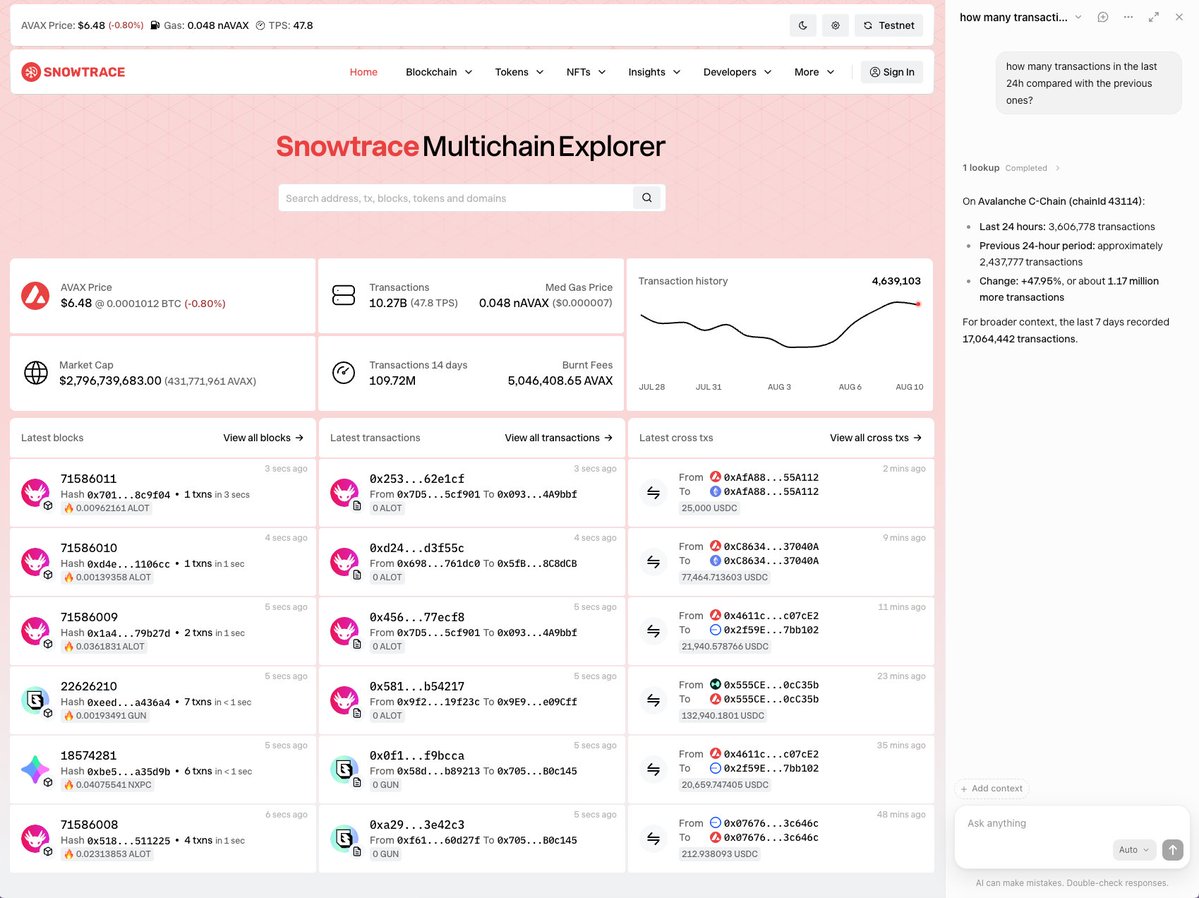Click the Sign In button

coord(892,72)
